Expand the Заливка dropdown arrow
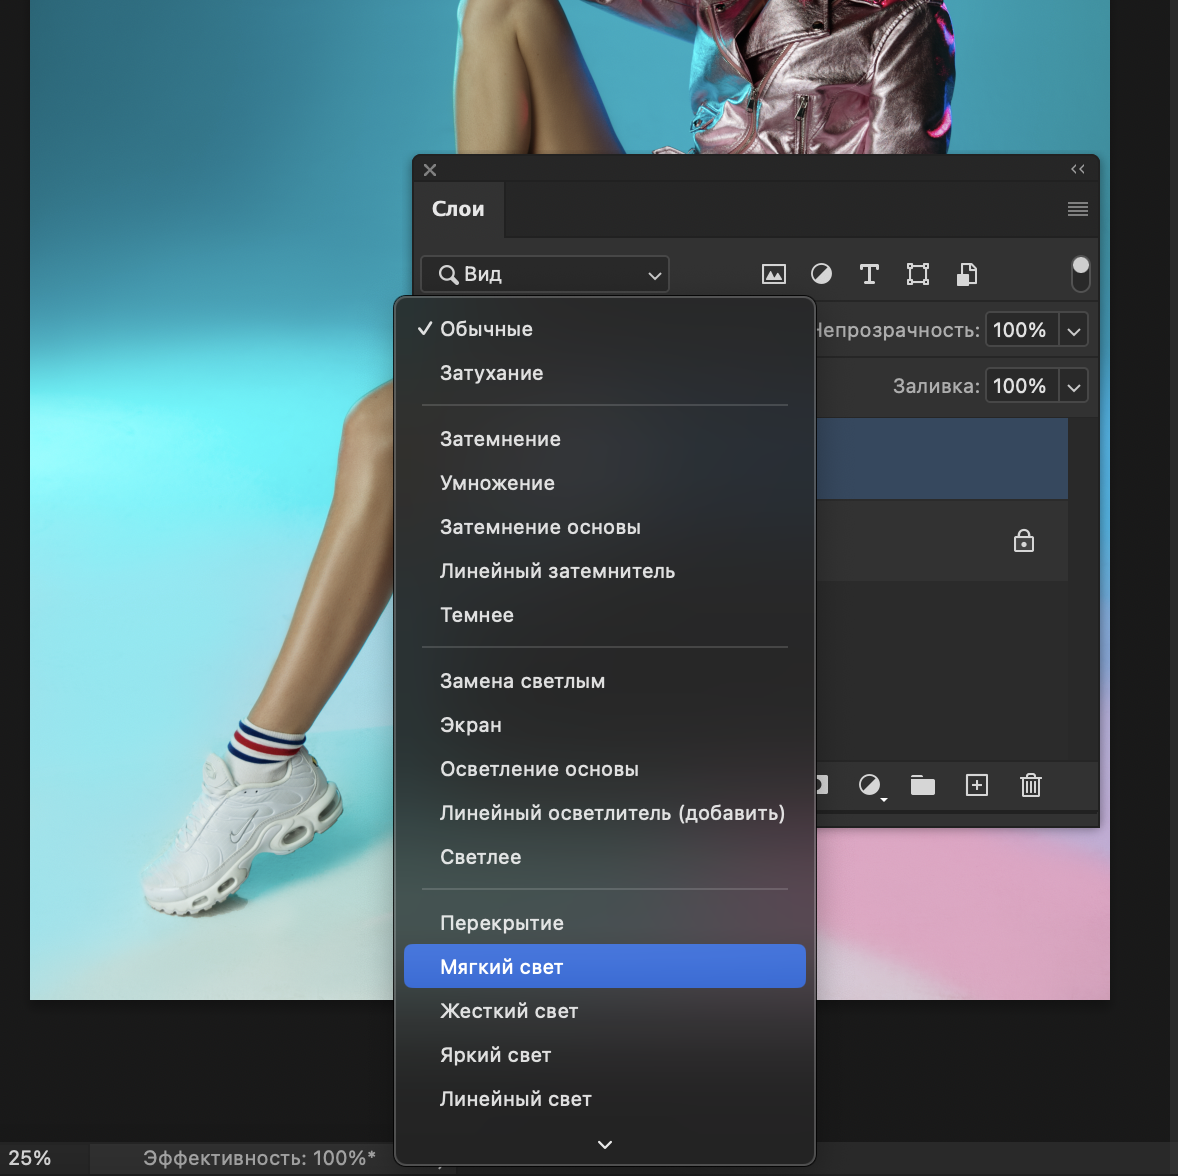Image resolution: width=1178 pixels, height=1176 pixels. pos(1074,386)
